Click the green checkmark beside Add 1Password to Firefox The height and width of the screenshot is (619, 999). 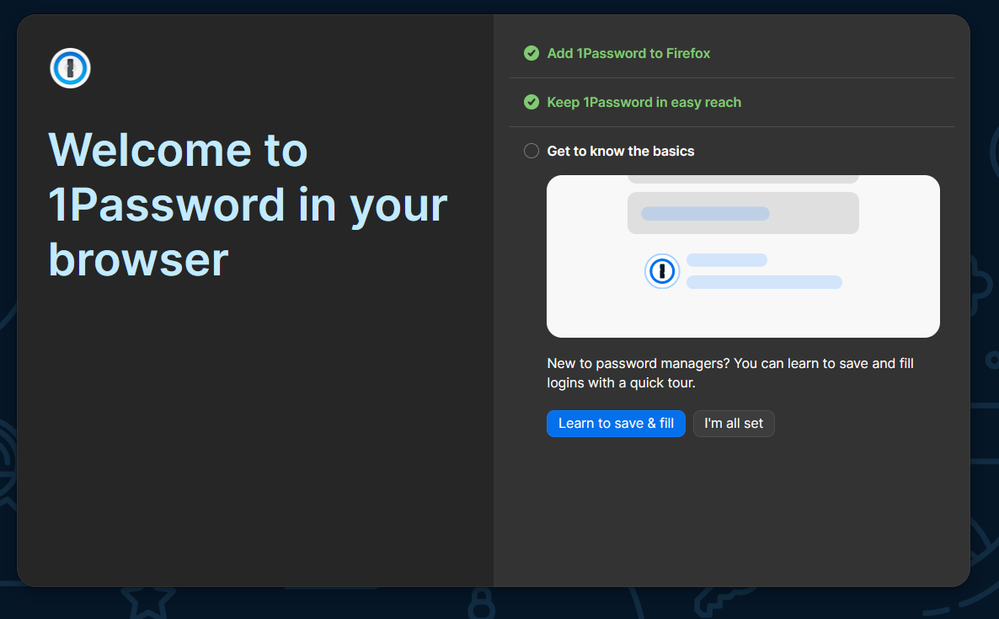tap(531, 53)
